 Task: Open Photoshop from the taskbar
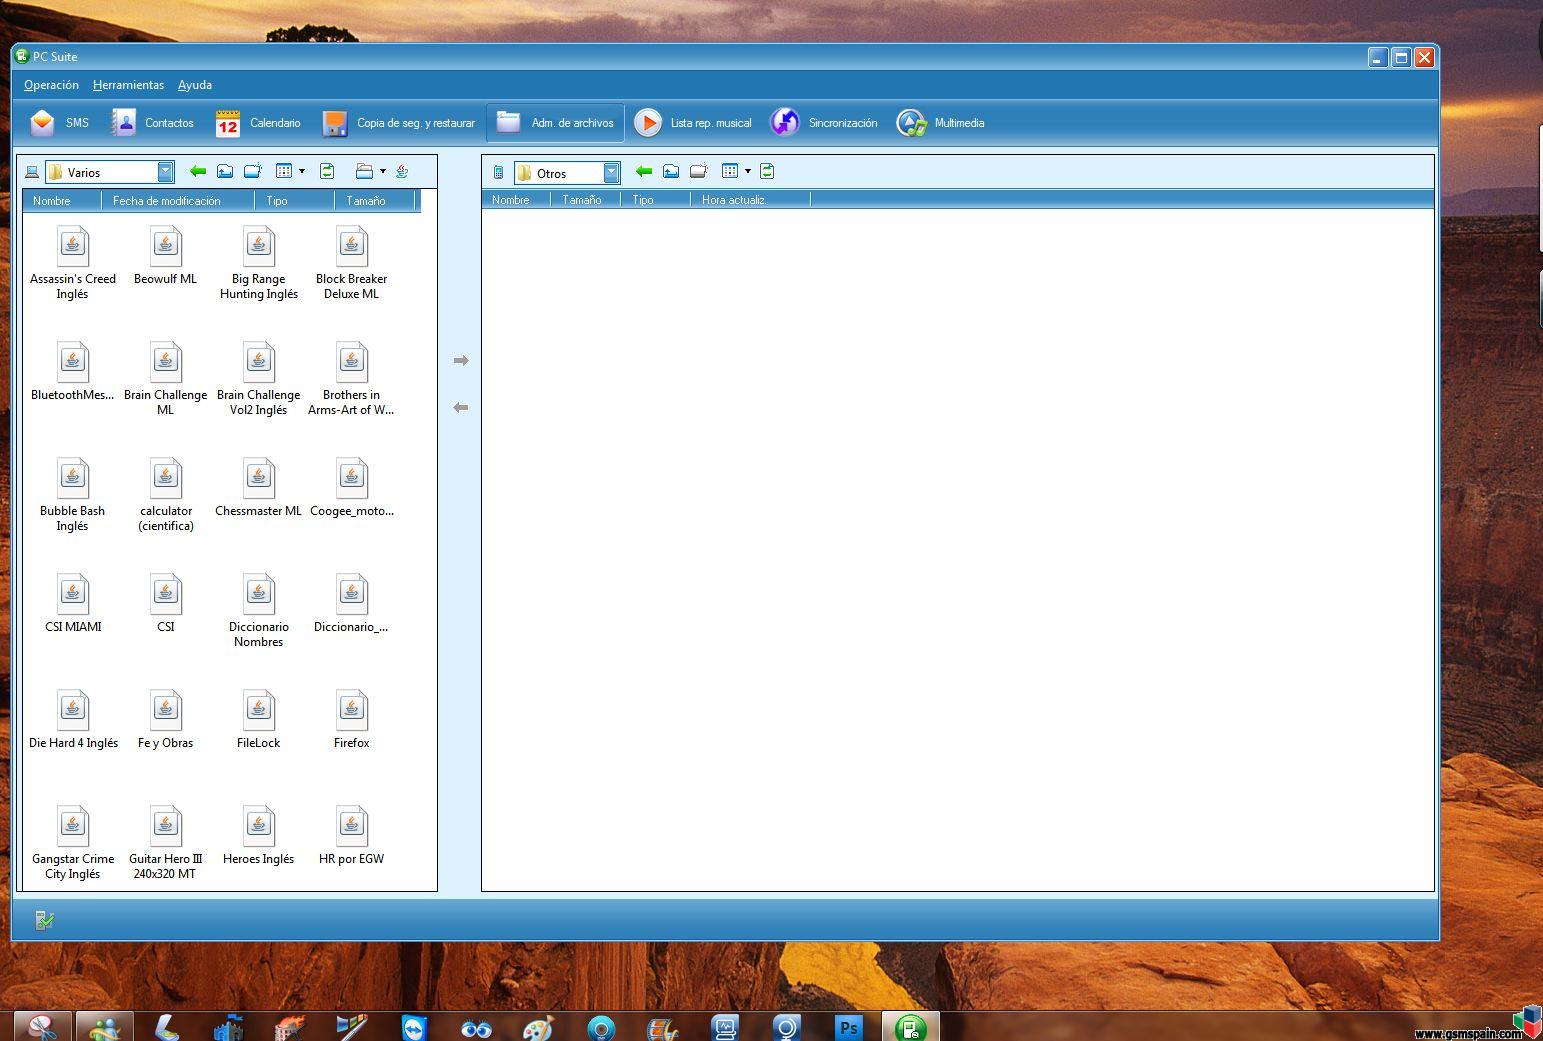849,1027
